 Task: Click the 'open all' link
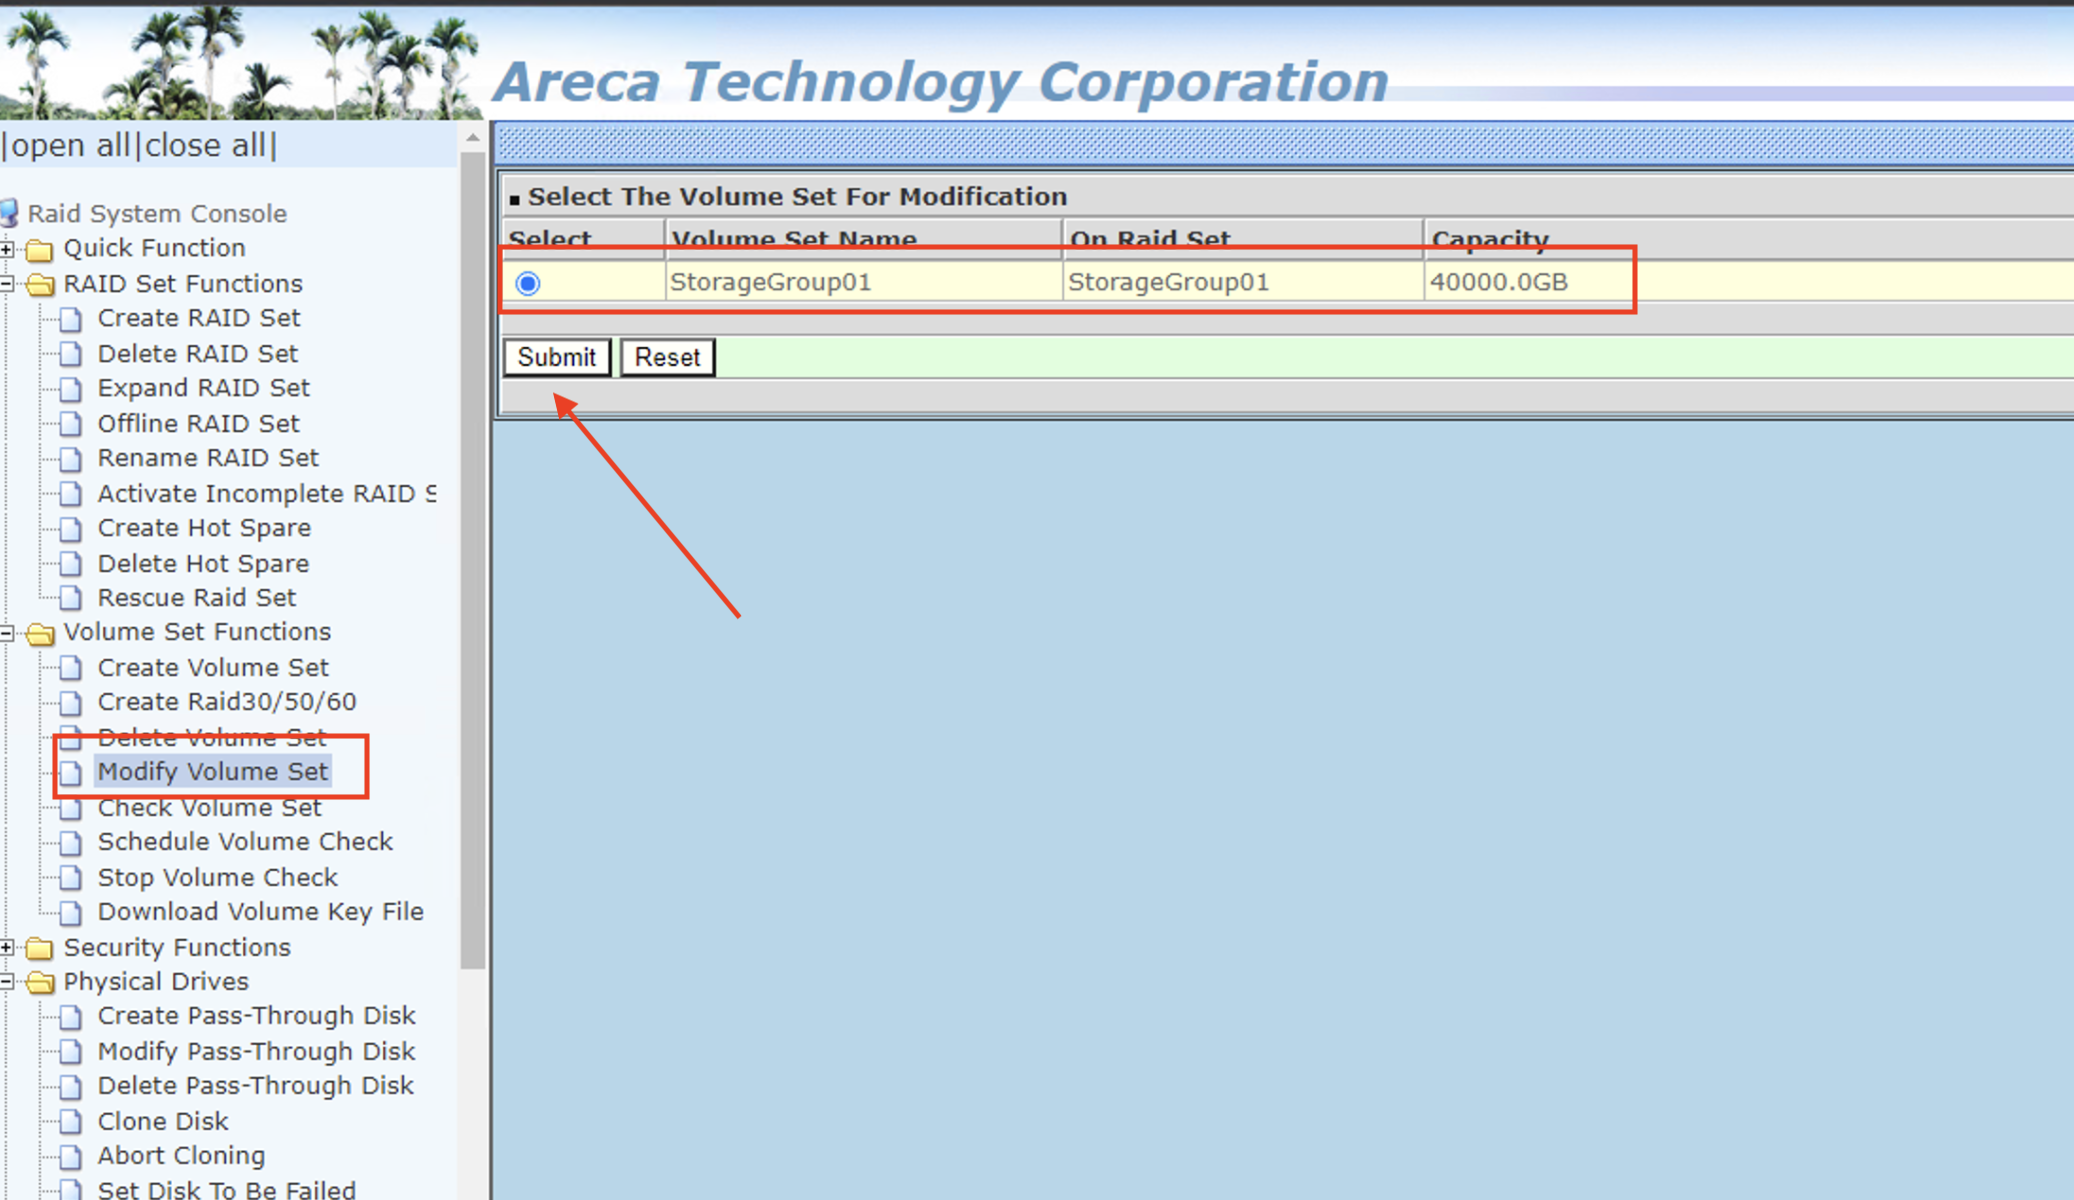pyautogui.click(x=70, y=146)
